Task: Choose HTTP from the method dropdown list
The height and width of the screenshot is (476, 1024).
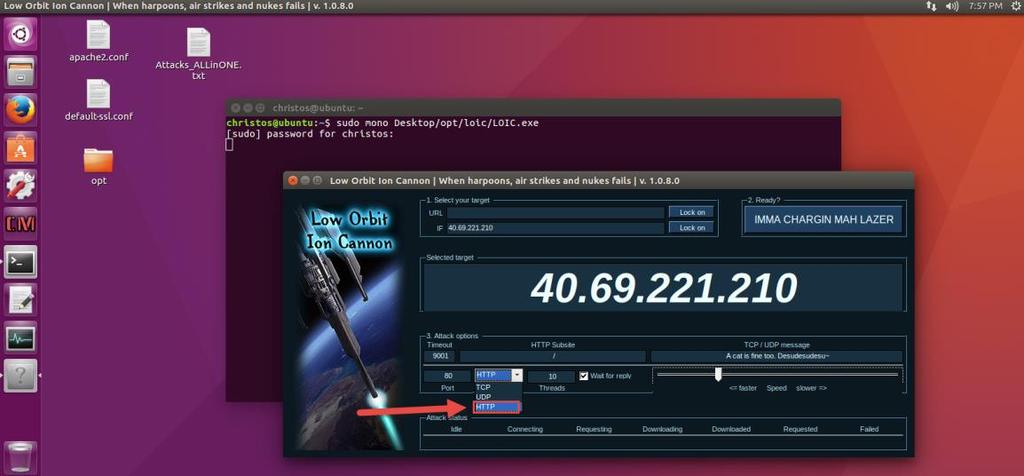Action: [498, 407]
